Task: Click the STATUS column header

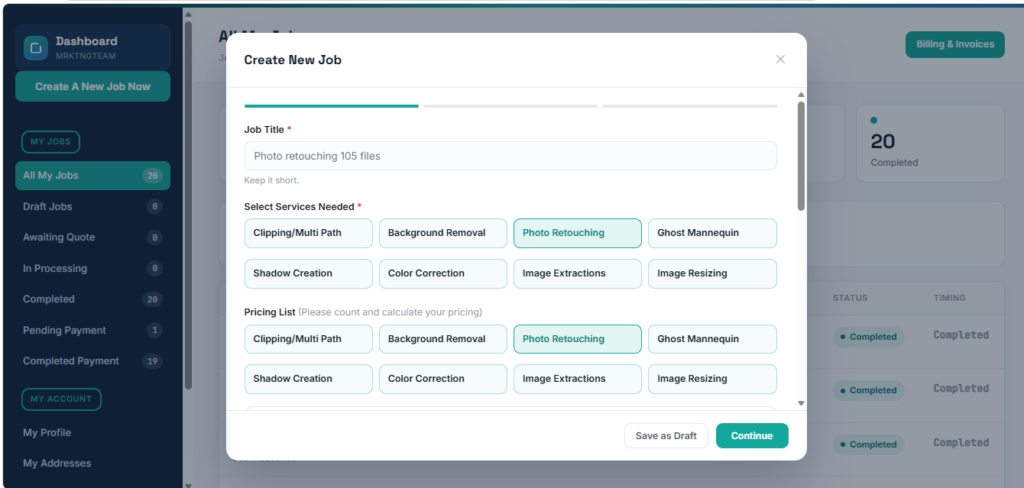Action: (850, 298)
